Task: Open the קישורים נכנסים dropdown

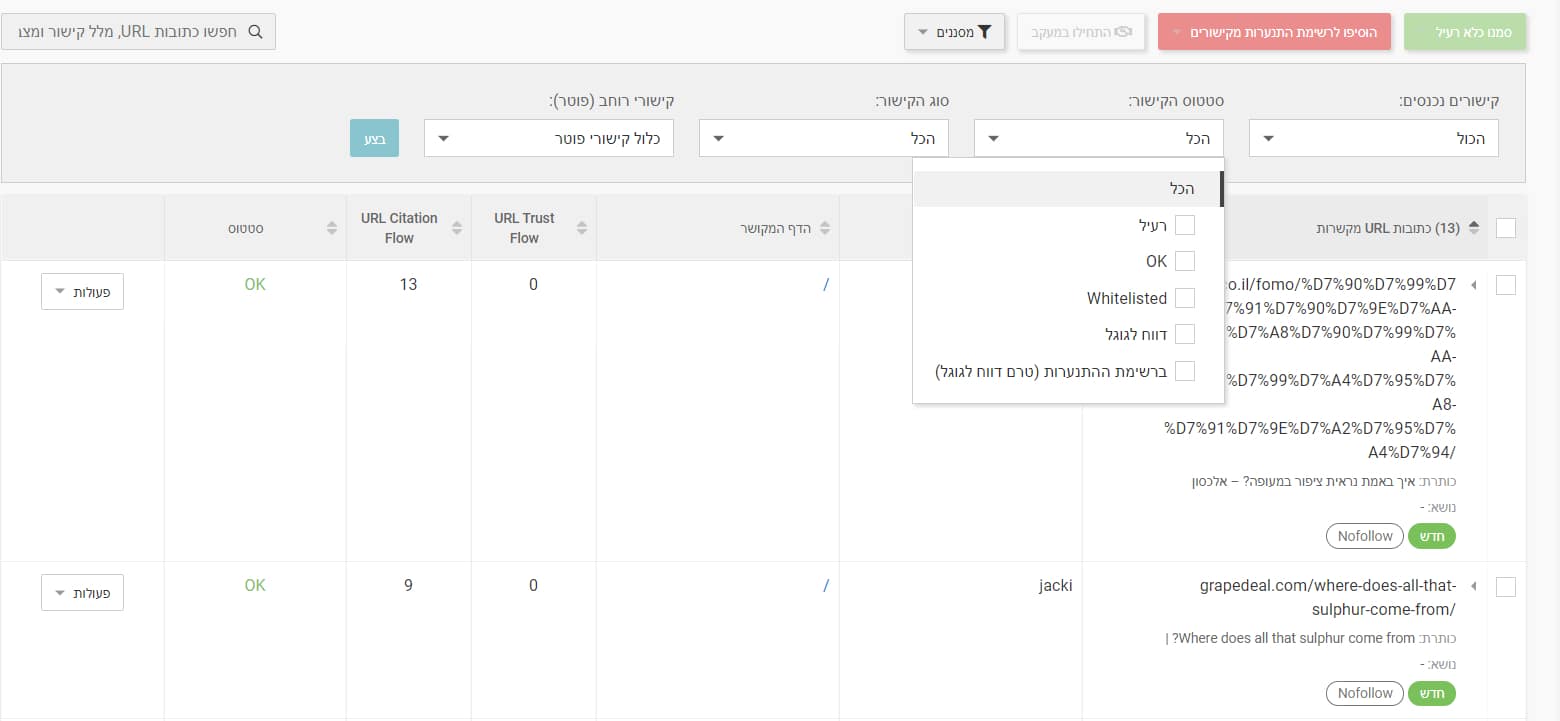Action: pyautogui.click(x=1374, y=138)
